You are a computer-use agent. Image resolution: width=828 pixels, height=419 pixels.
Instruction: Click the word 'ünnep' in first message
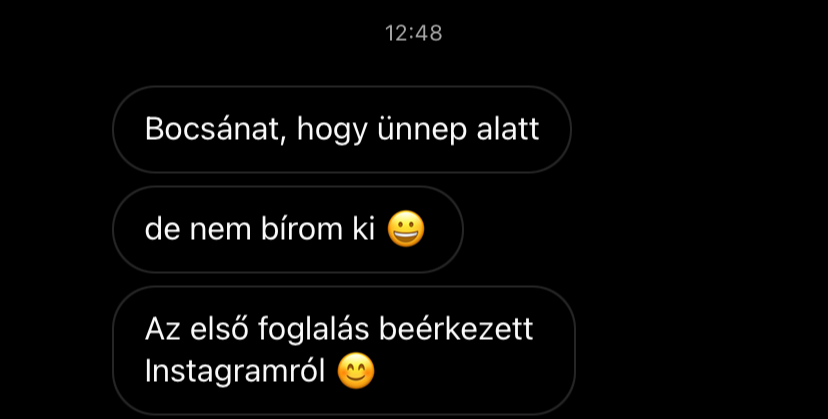[x=422, y=130]
